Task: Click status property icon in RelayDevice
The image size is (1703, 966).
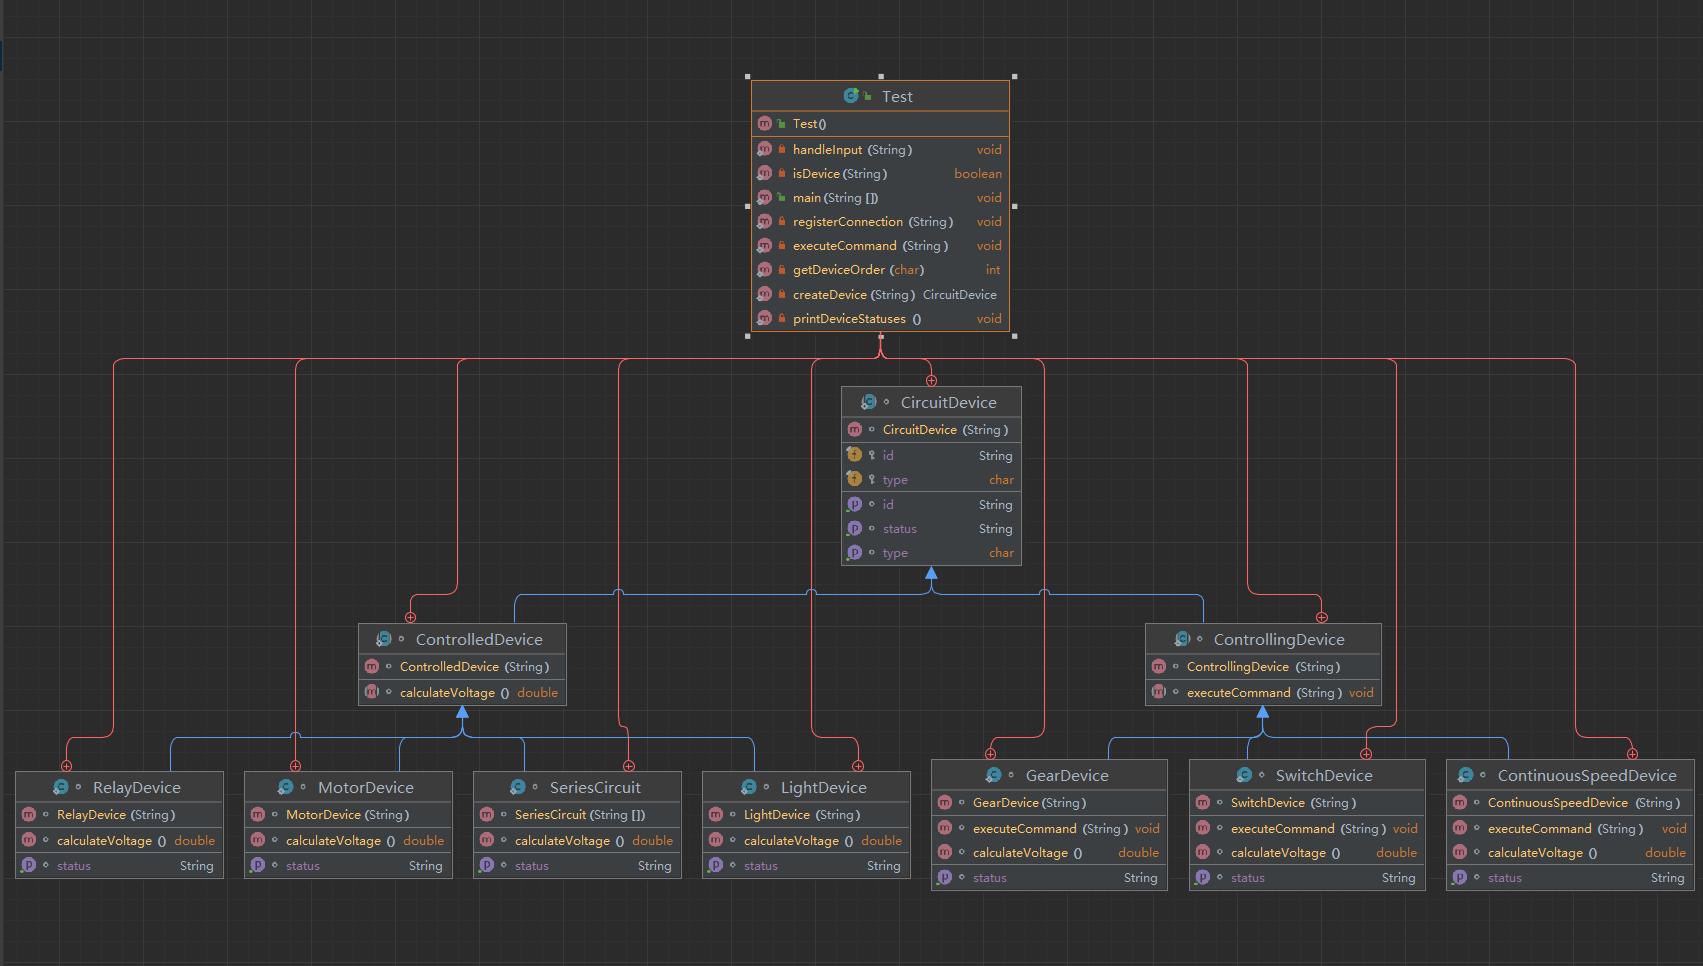Action: coord(28,865)
